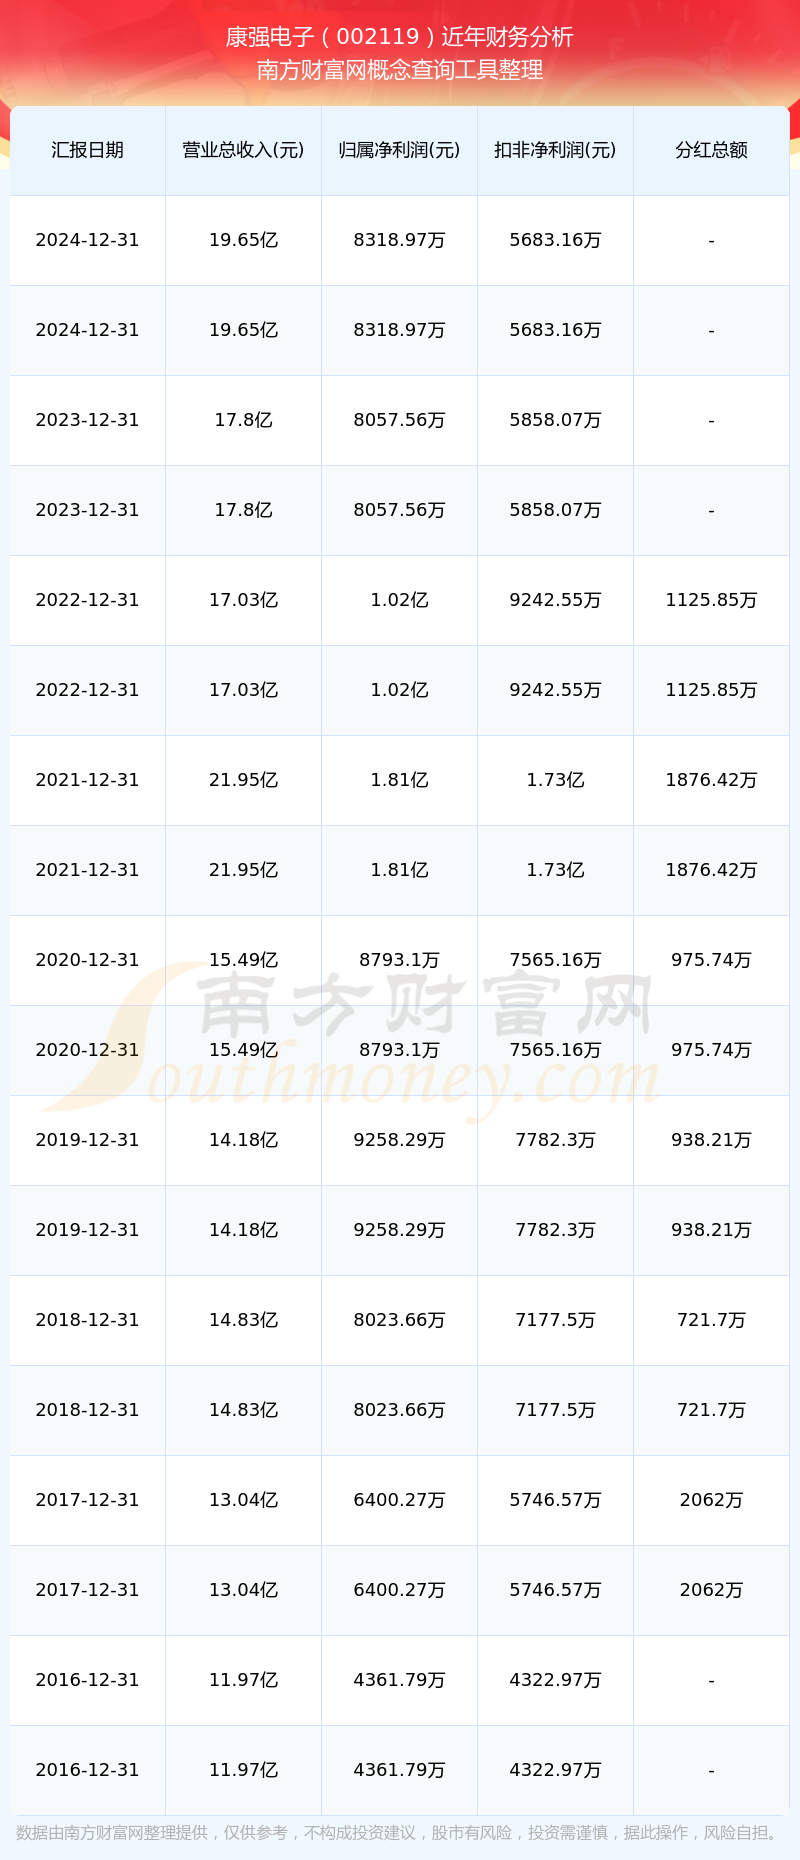800x1860 pixels.
Task: Select the 营业总收入(元) column header
Action: (243, 150)
